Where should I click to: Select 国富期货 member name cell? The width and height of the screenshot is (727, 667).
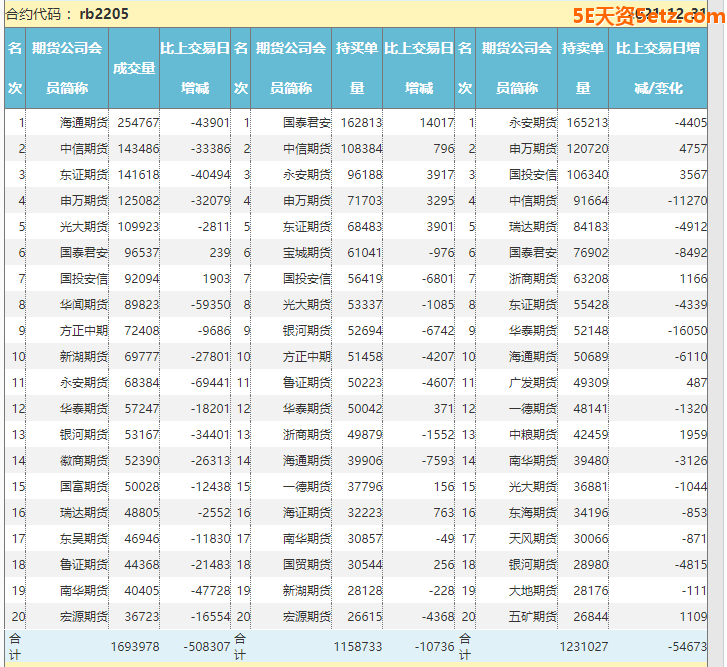point(81,486)
